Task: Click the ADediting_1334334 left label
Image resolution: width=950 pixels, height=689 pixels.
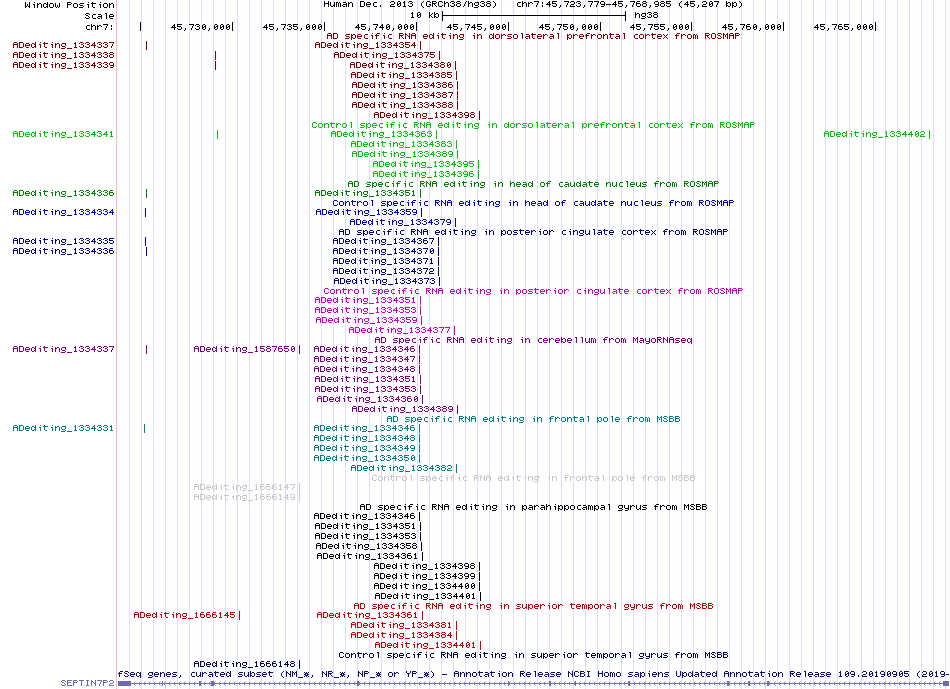Action: [x=64, y=212]
